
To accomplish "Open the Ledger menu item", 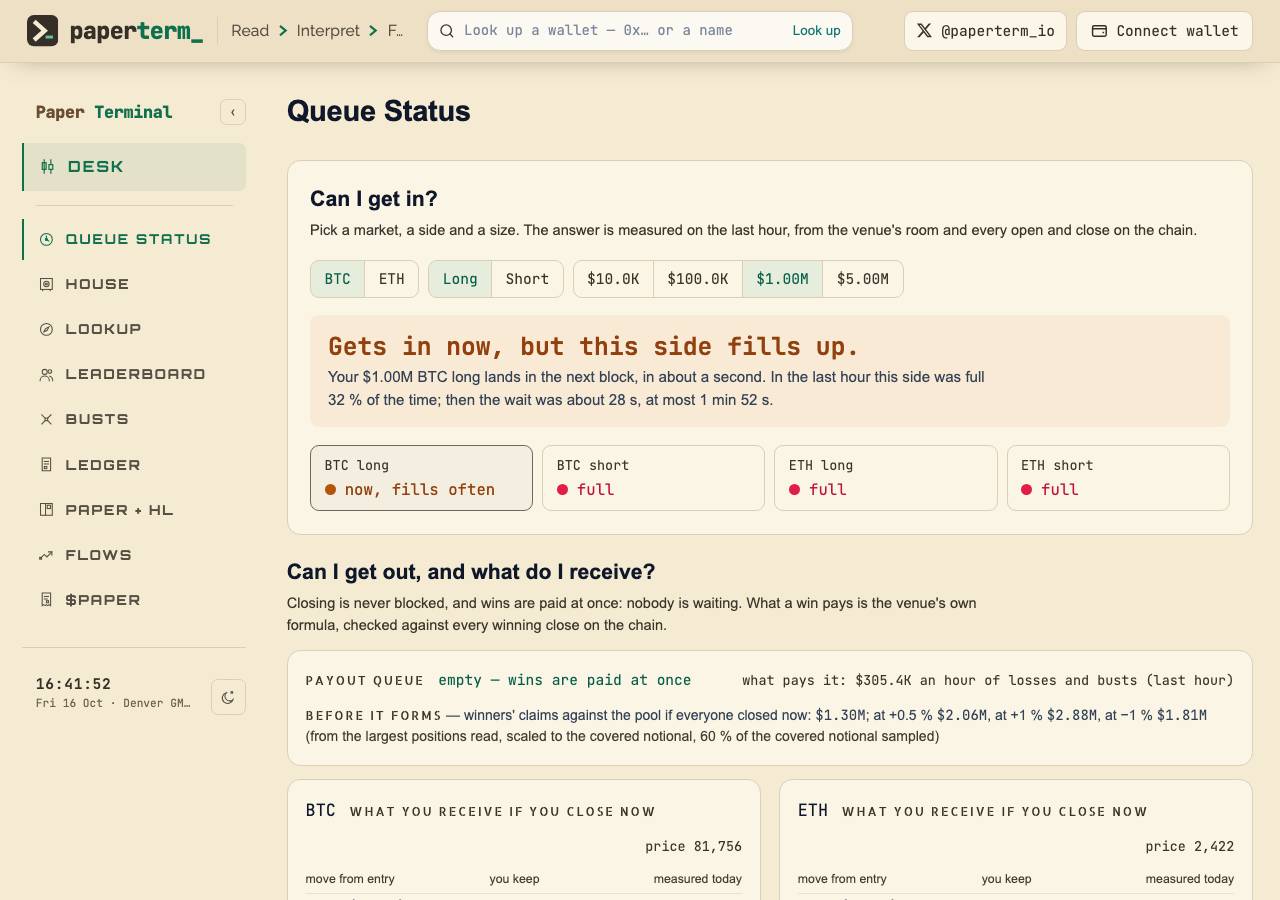I will [134, 465].
